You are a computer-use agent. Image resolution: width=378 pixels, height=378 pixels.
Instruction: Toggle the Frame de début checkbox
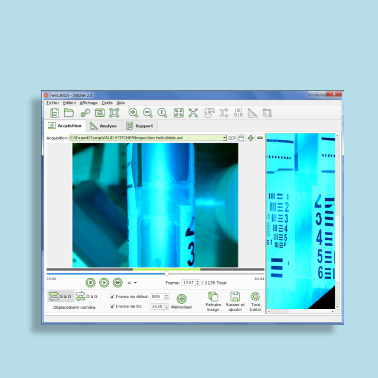tap(112, 296)
